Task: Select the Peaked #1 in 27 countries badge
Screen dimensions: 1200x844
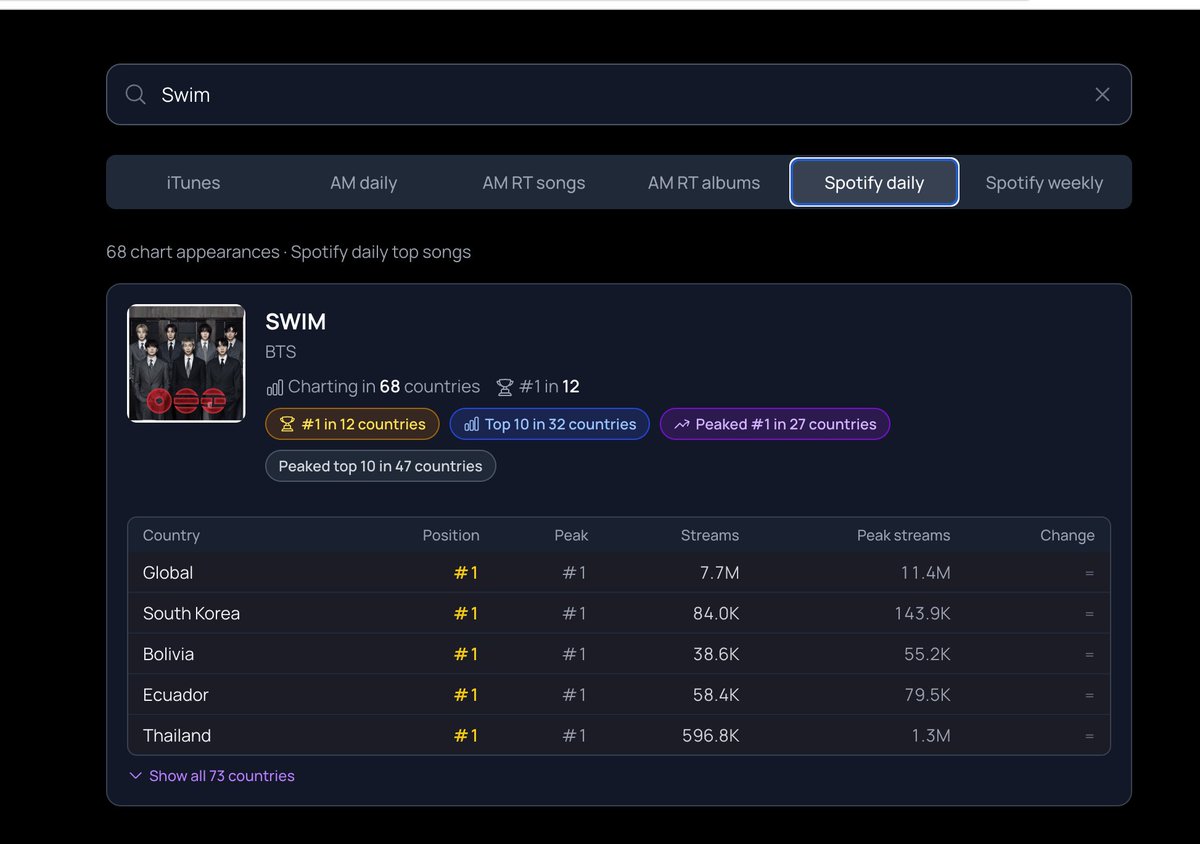Action: click(775, 424)
